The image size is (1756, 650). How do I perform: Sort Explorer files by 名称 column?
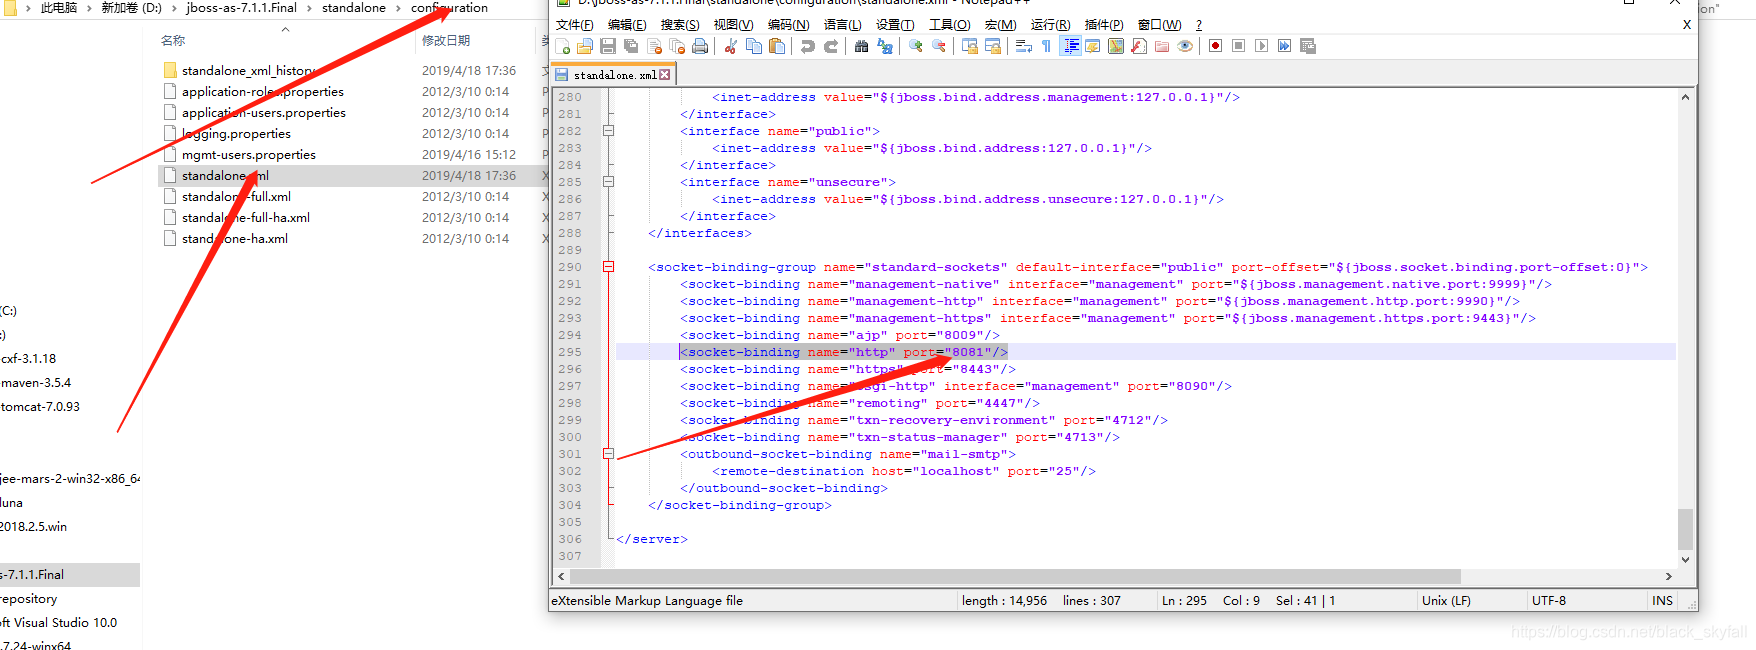tap(173, 41)
